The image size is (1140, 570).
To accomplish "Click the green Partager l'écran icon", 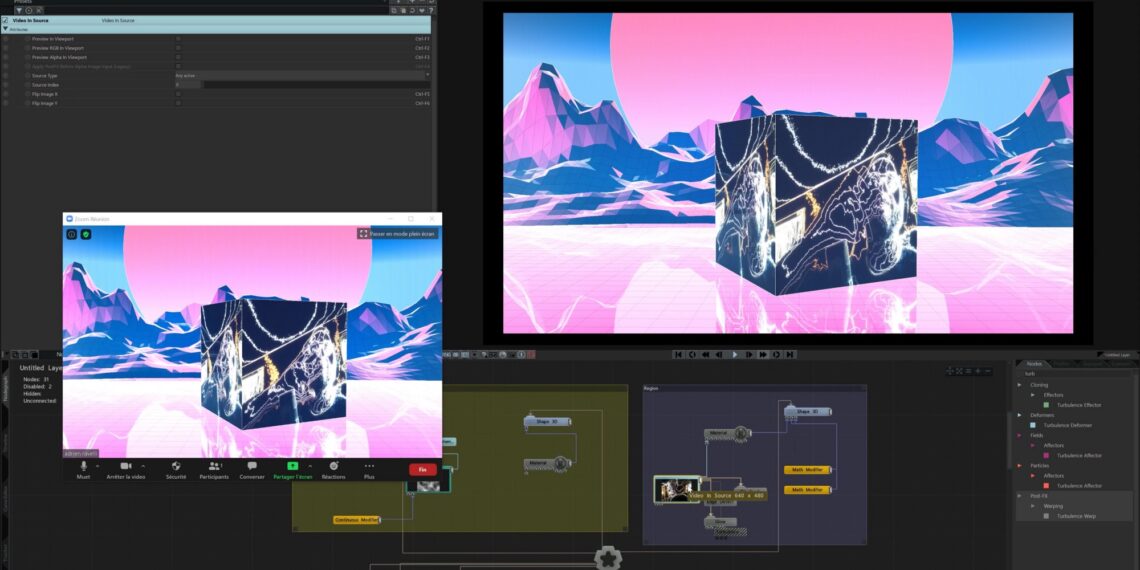I will 292,466.
